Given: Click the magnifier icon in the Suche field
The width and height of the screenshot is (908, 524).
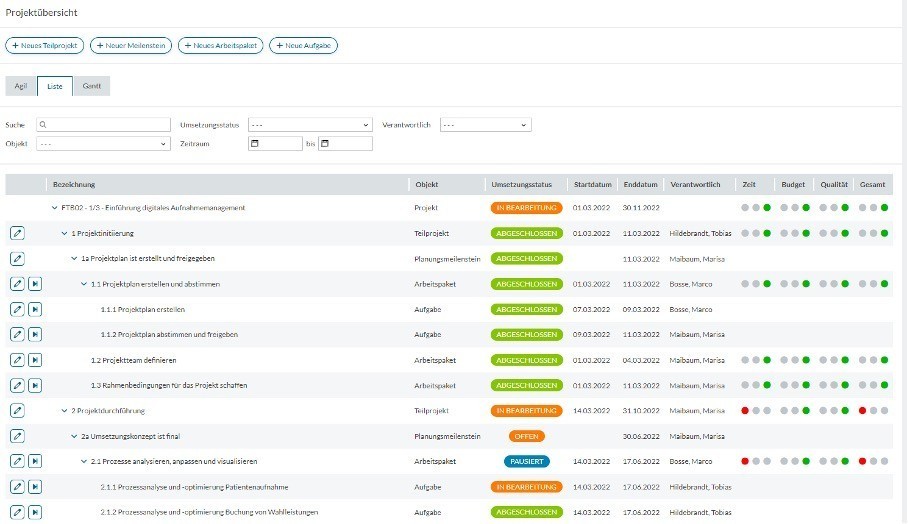Looking at the screenshot, I should point(43,124).
